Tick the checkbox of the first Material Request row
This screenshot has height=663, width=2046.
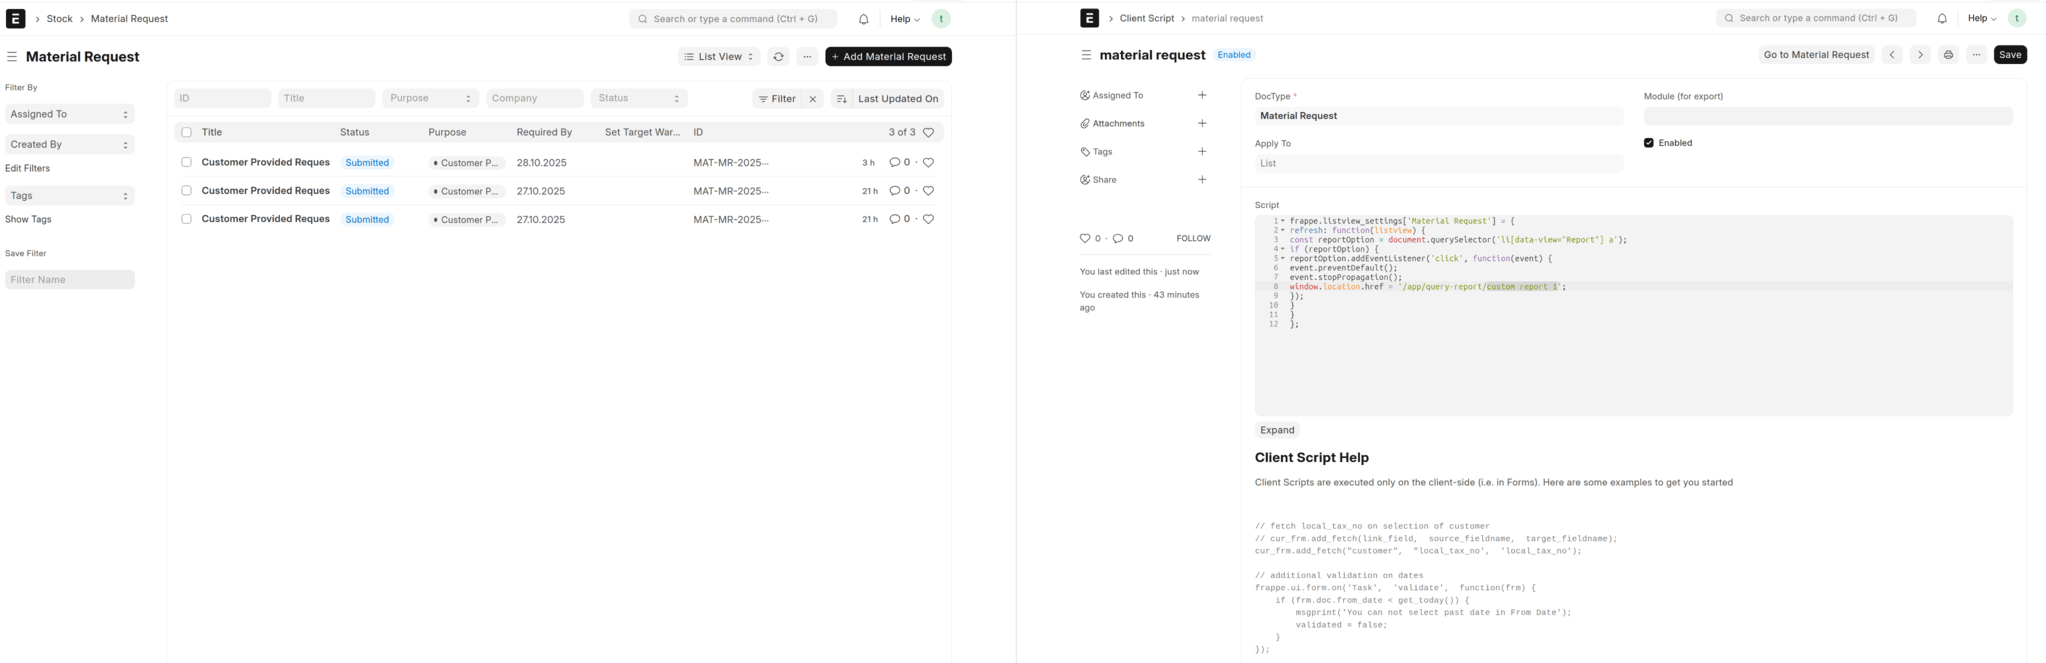click(186, 162)
